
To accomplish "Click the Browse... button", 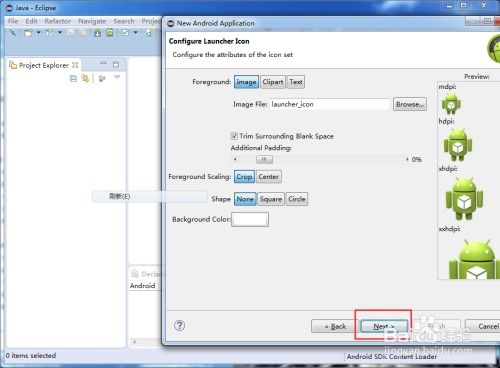I will [x=410, y=104].
